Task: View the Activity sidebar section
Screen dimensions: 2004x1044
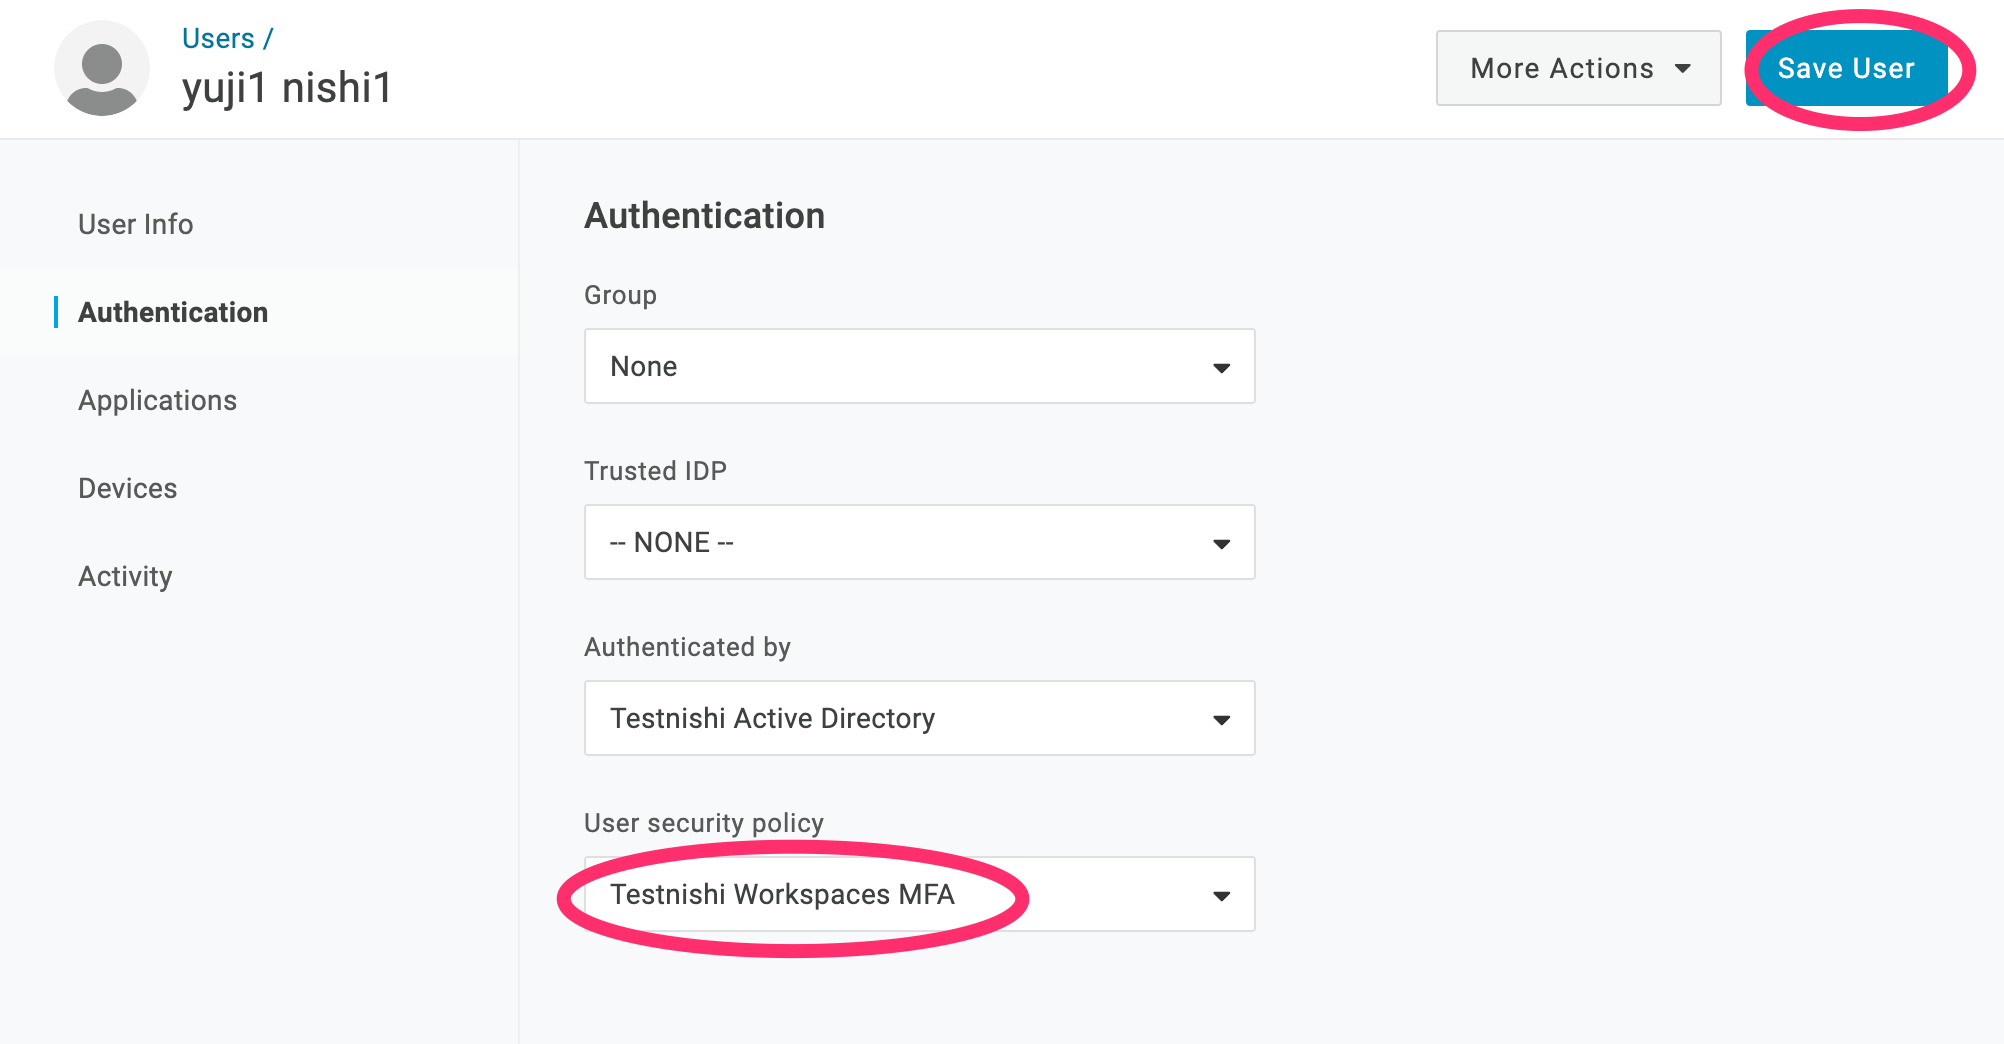Action: click(x=124, y=576)
